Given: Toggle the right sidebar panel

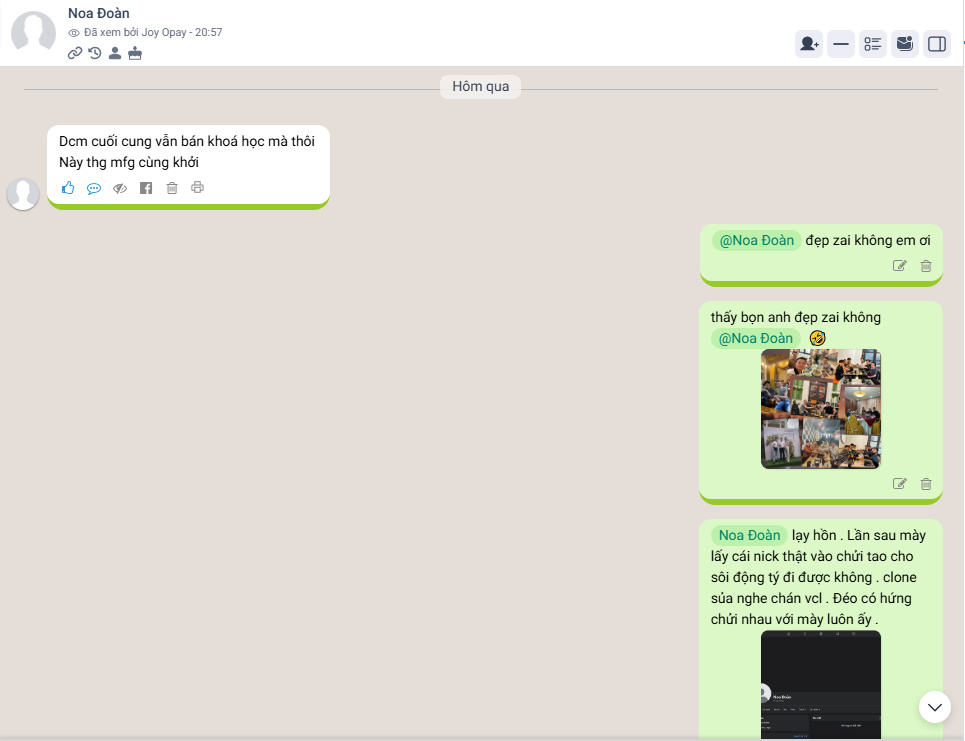Looking at the screenshot, I should point(937,44).
